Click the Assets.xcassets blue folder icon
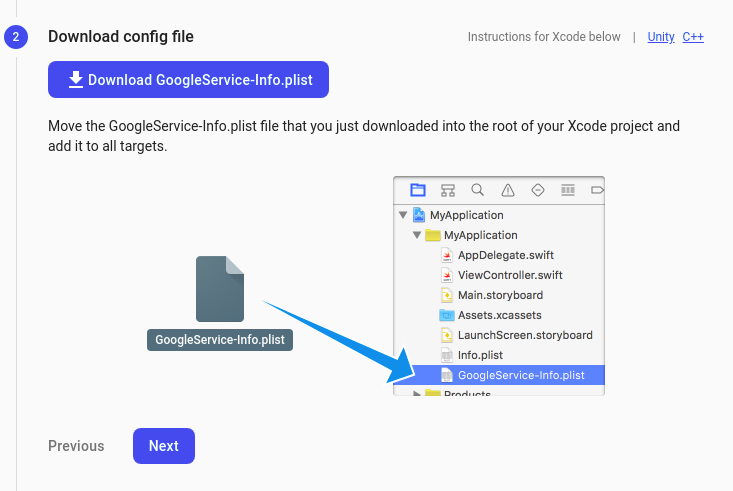733x491 pixels. (x=447, y=315)
